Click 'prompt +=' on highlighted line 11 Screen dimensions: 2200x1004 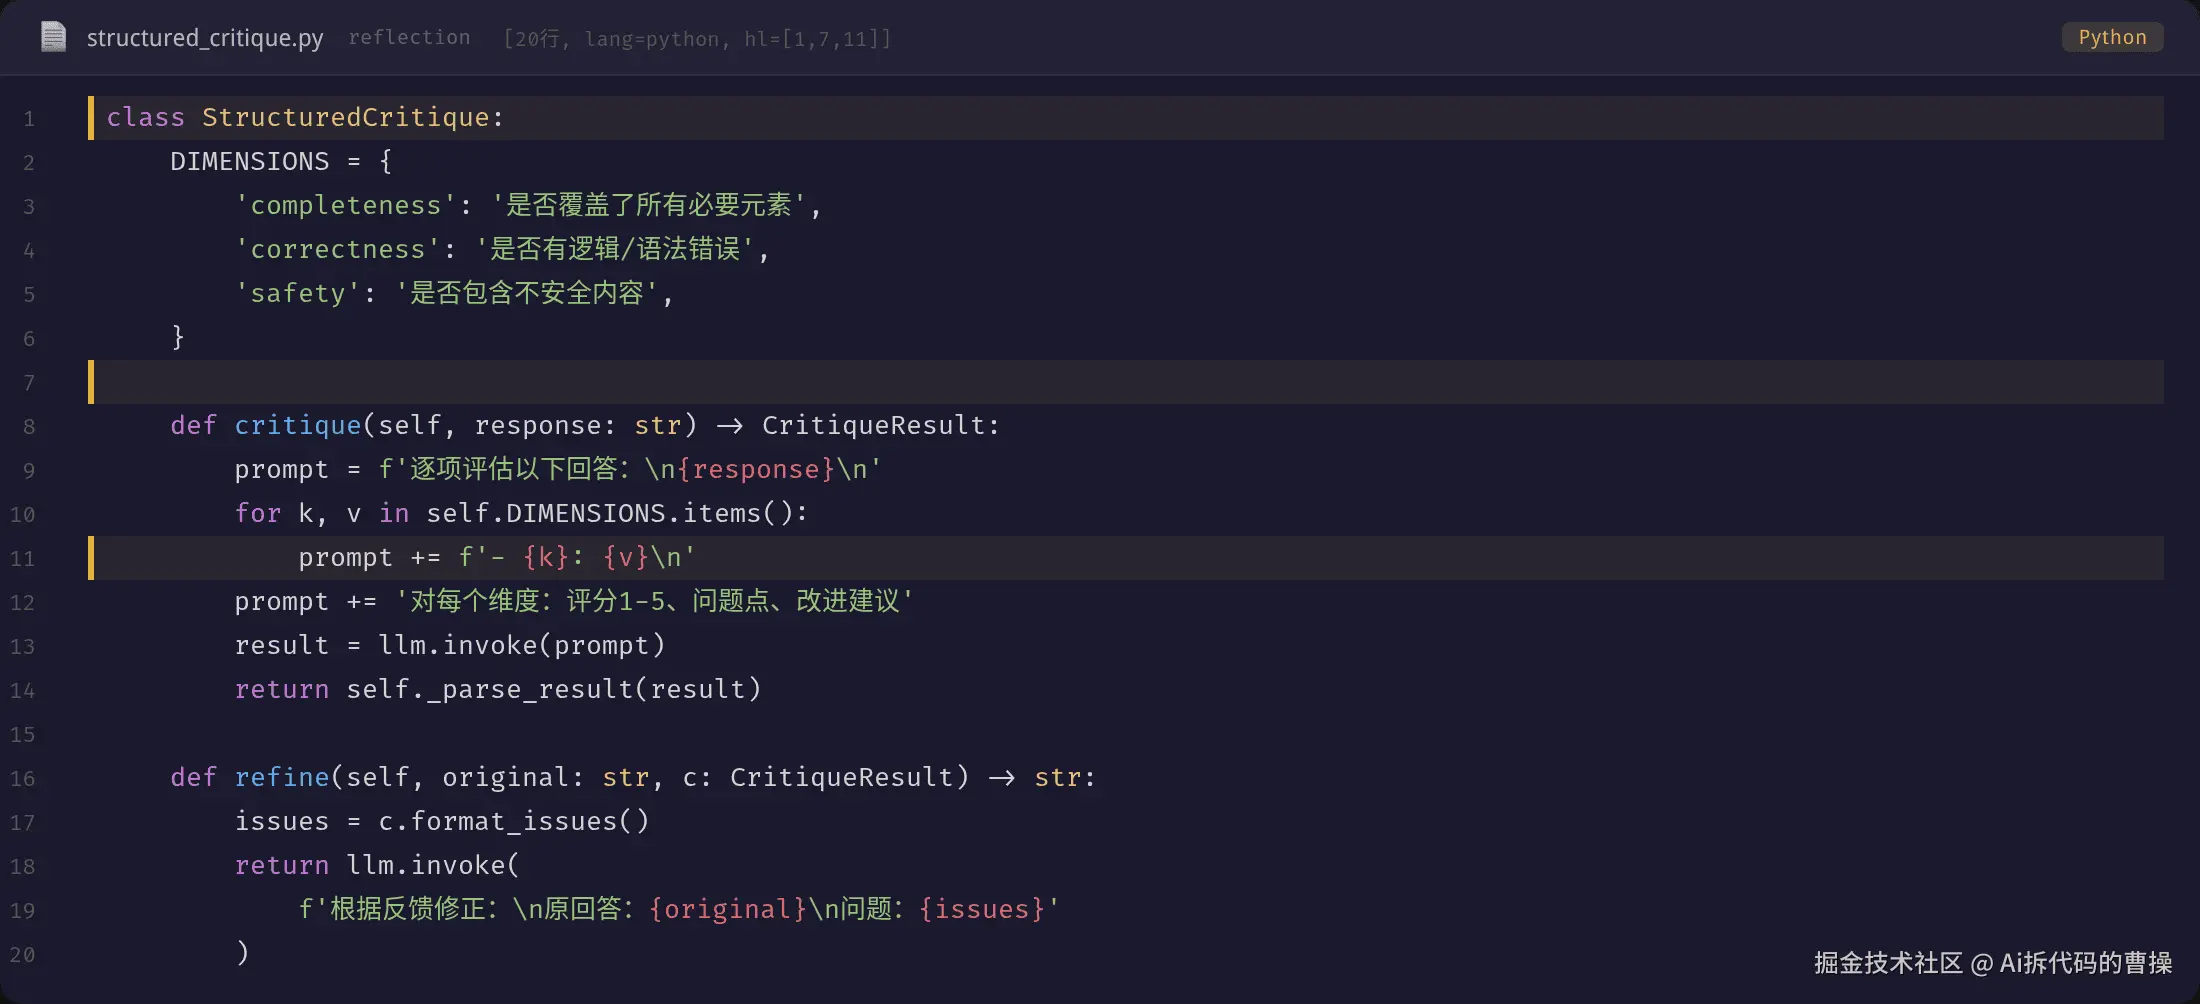click(x=369, y=557)
